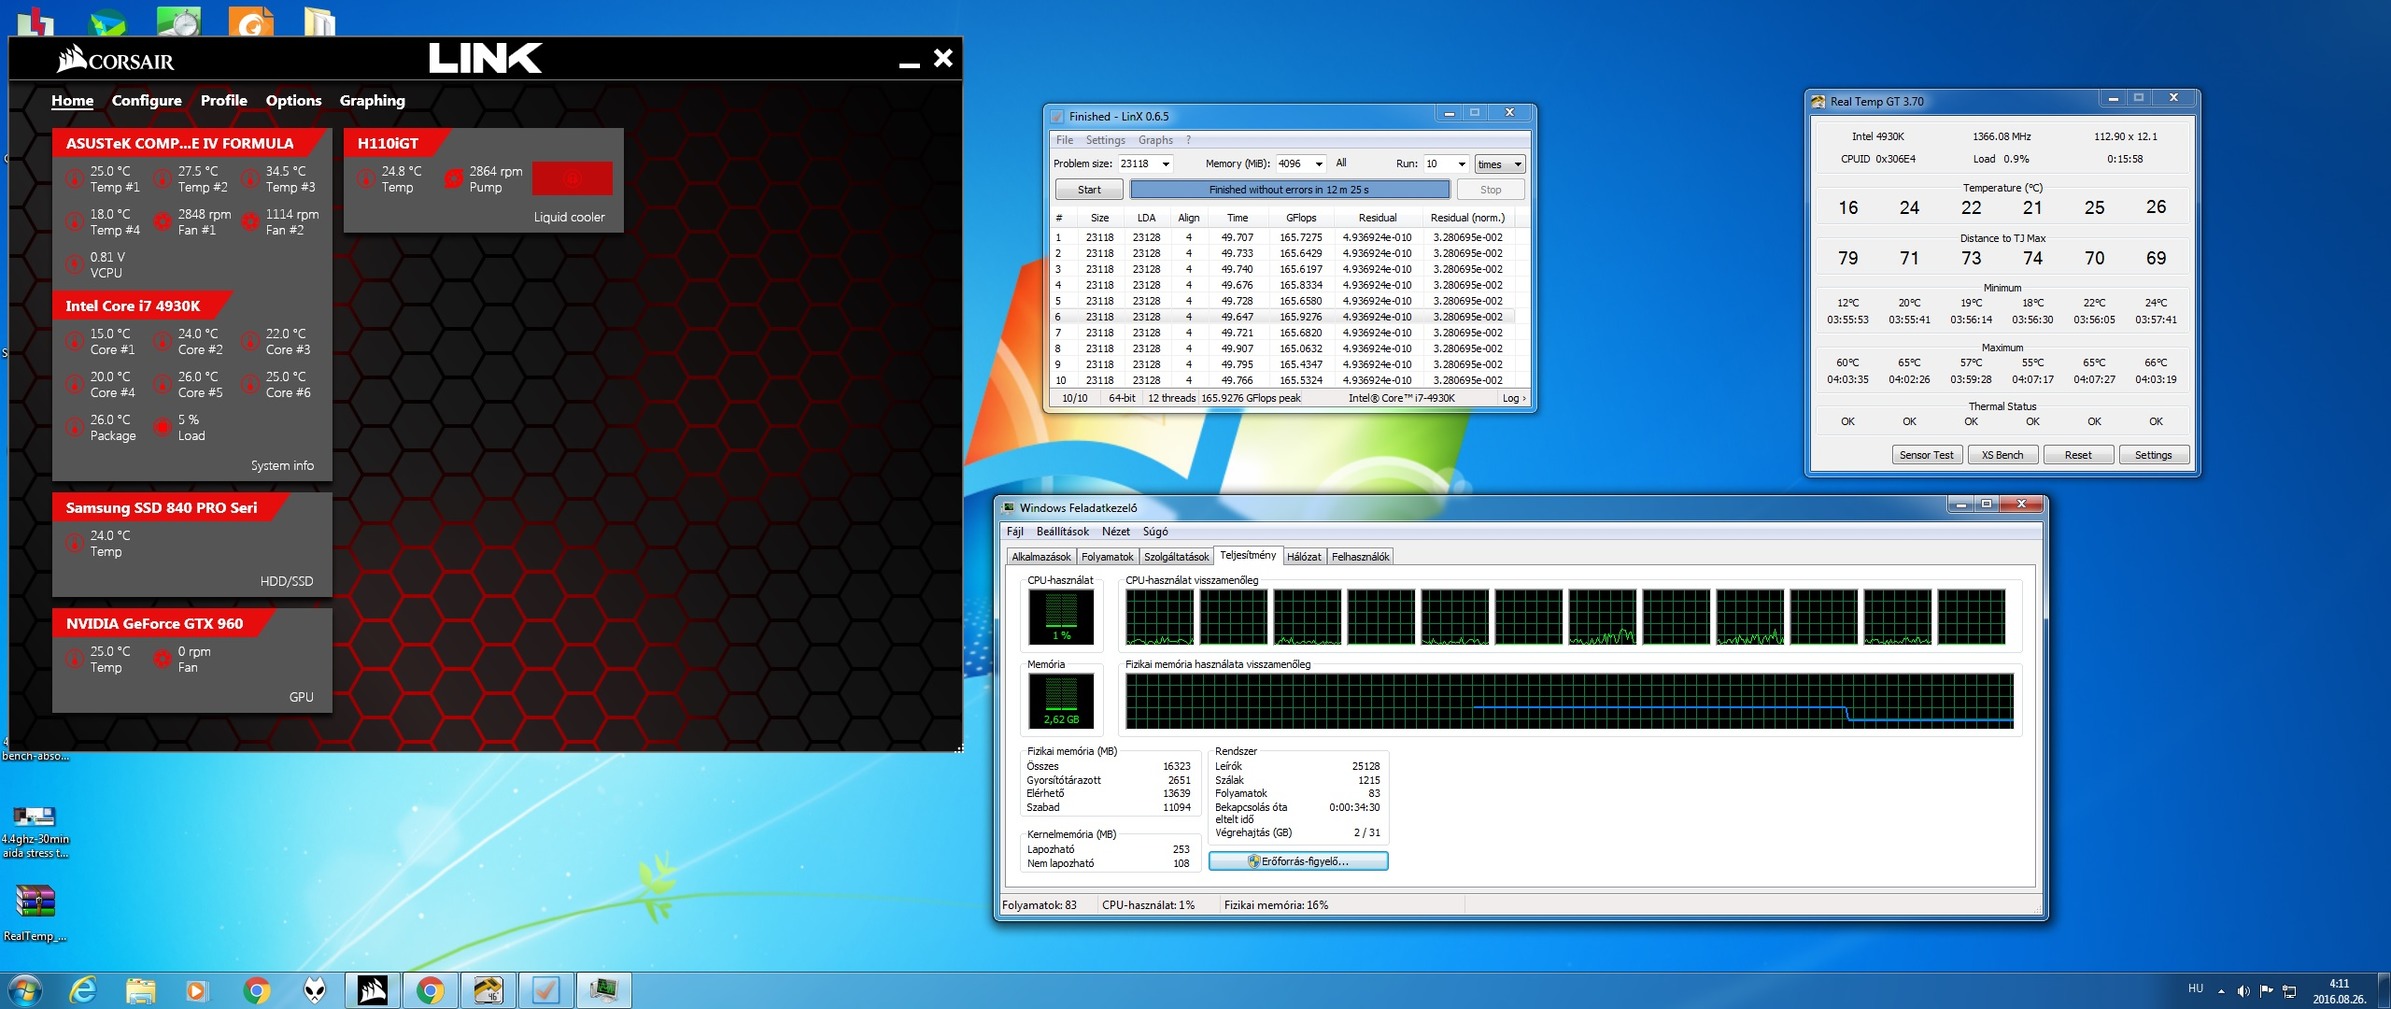
Task: Open Task Manager icon in taskbar
Action: [603, 990]
